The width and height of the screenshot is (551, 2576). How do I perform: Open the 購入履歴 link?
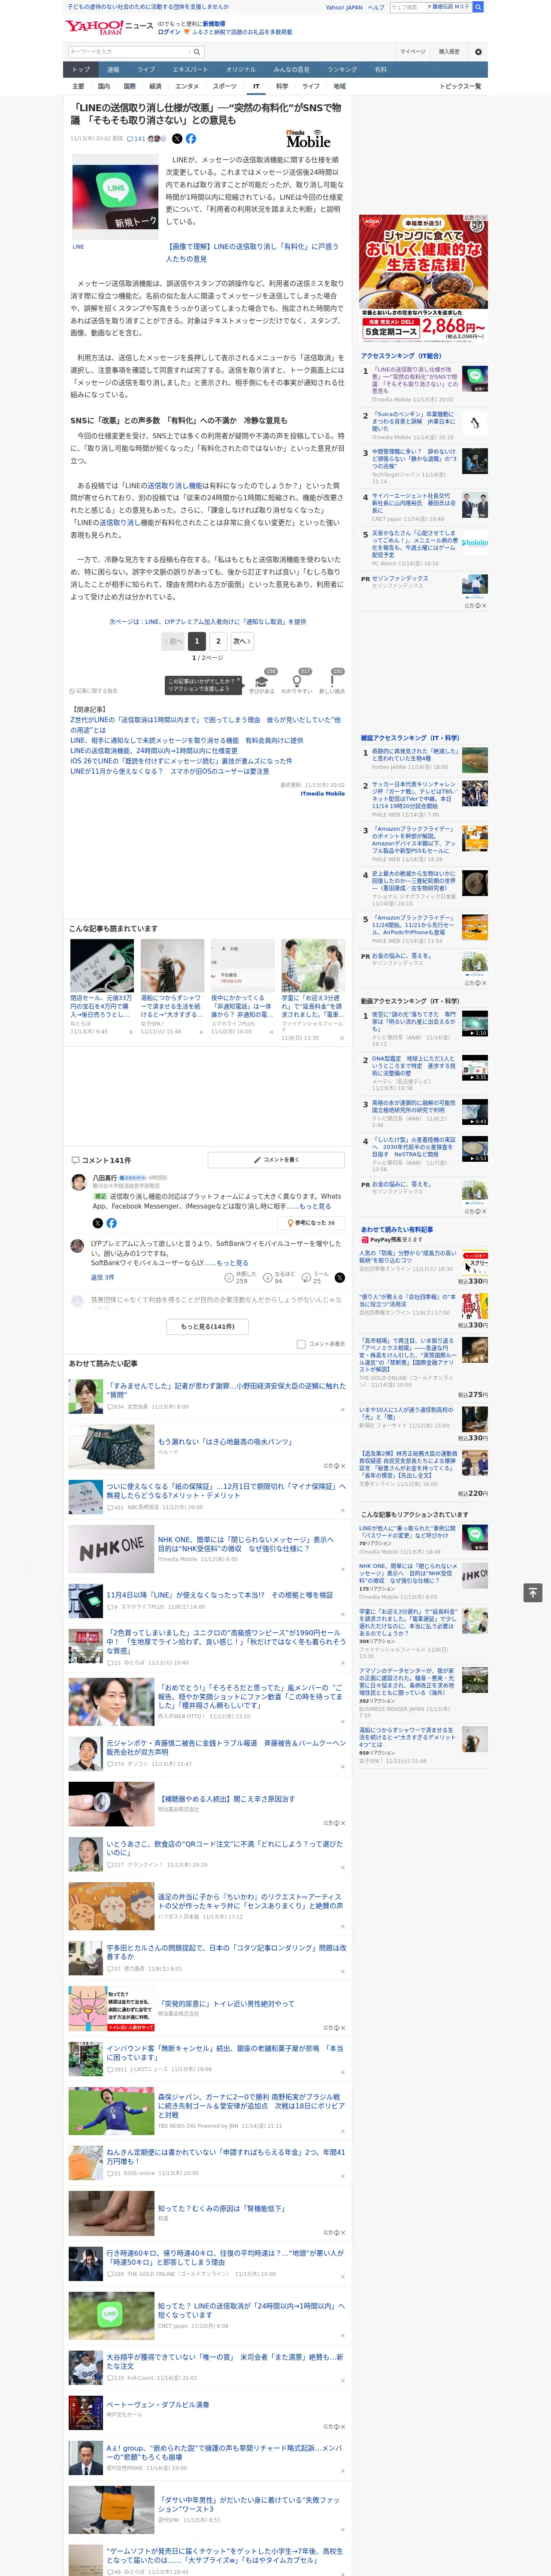pyautogui.click(x=449, y=52)
